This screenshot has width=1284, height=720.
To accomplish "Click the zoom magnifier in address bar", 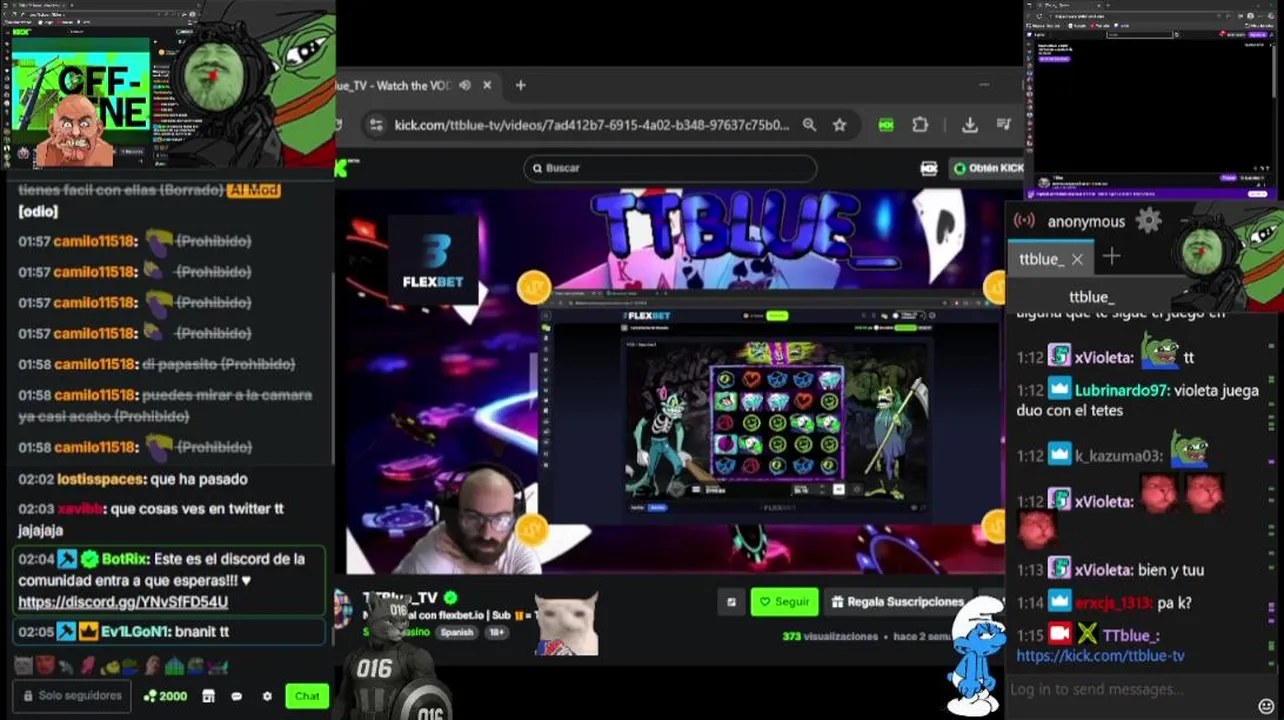I will pyautogui.click(x=808, y=125).
